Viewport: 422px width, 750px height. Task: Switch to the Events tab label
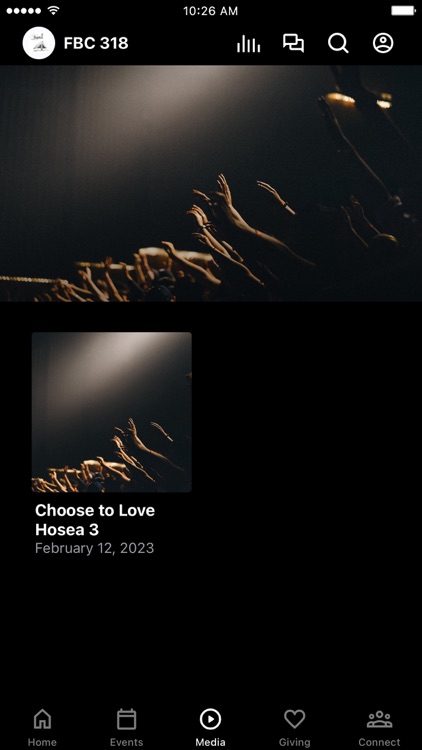126,742
